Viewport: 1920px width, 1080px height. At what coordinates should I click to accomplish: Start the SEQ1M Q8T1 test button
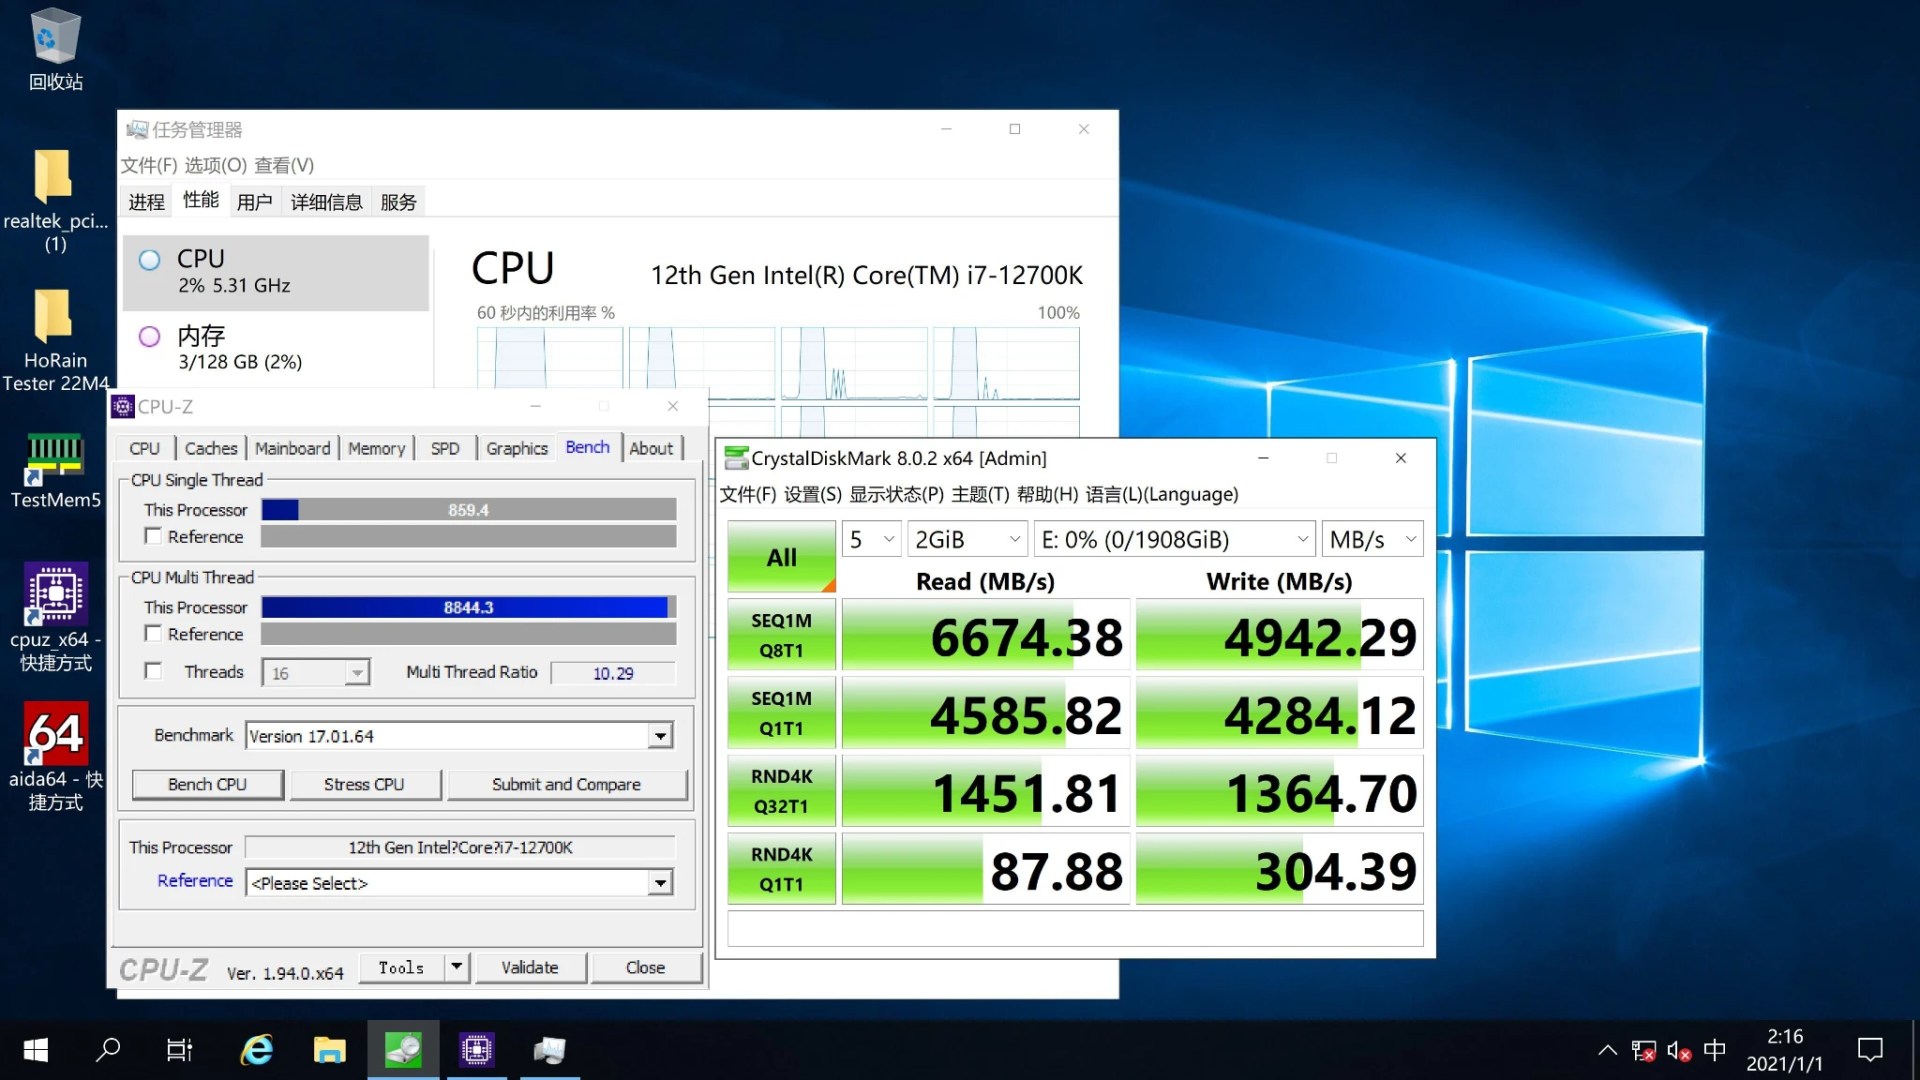point(781,635)
